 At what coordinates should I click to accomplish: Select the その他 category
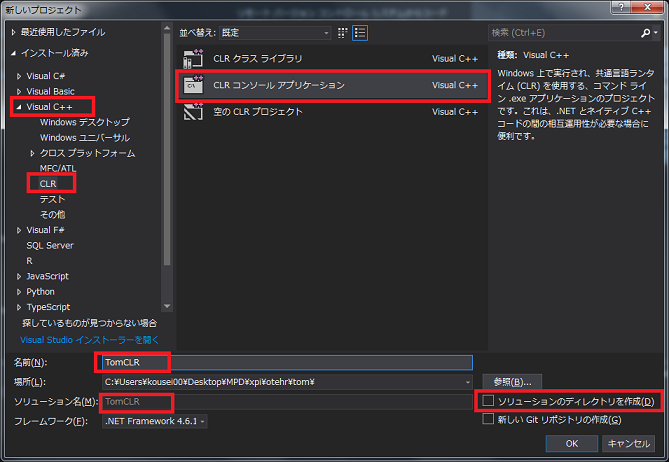[52, 215]
